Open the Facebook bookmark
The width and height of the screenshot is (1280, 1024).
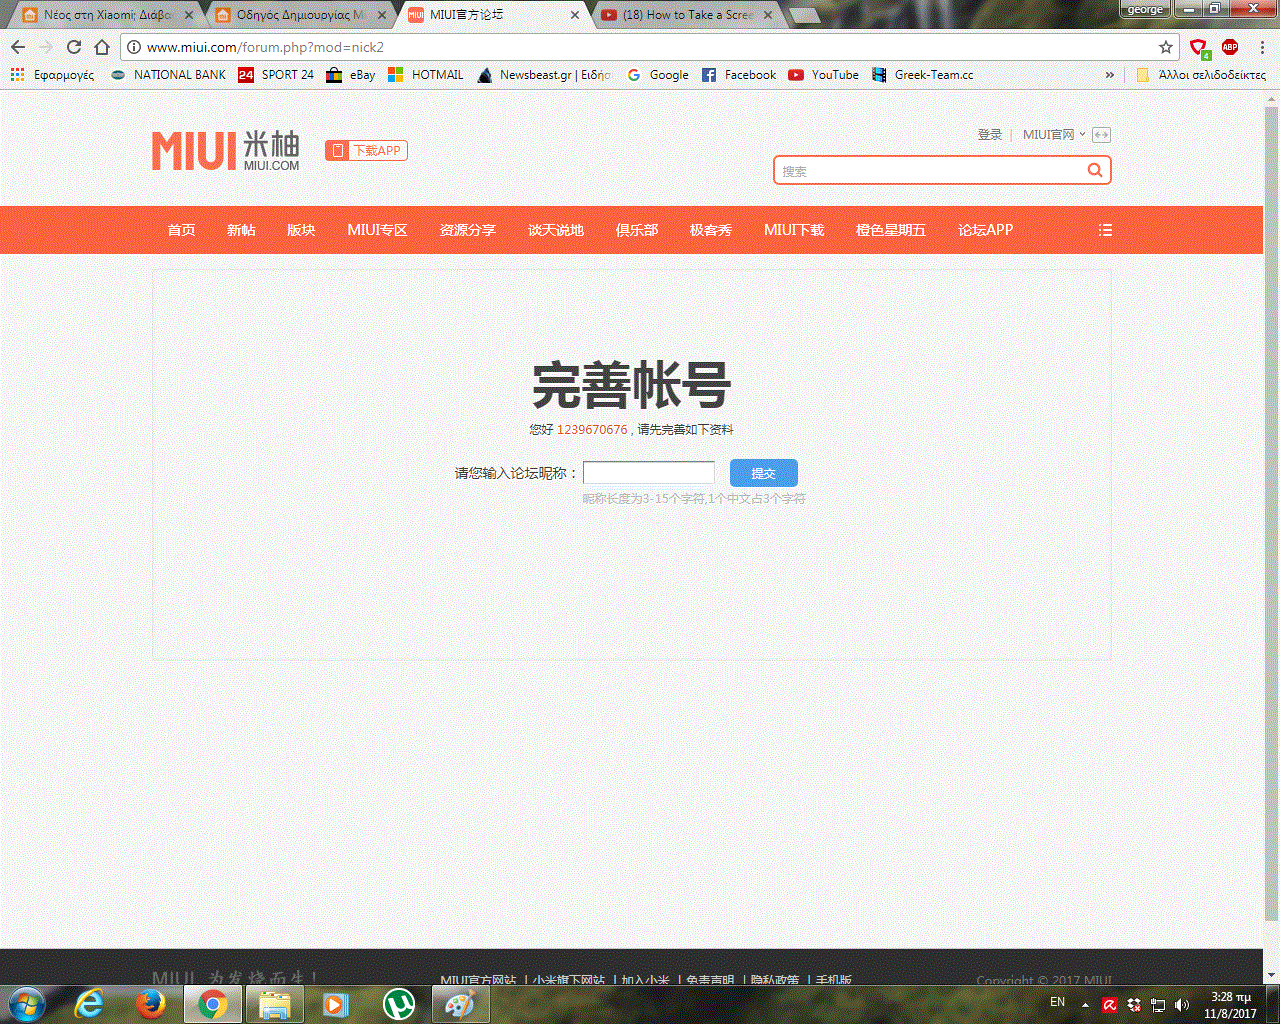click(x=739, y=75)
